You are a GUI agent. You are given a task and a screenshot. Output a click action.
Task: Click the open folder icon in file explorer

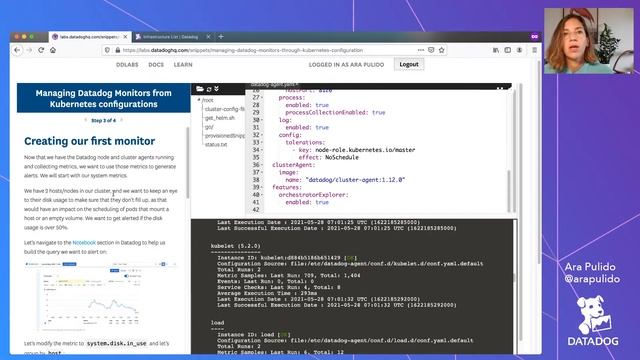pos(200,89)
